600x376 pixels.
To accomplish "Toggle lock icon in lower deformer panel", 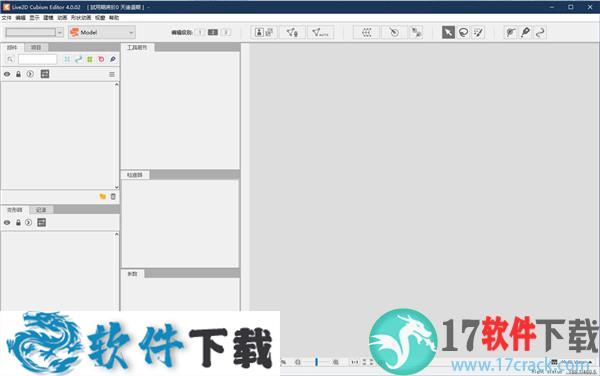I will (x=18, y=222).
